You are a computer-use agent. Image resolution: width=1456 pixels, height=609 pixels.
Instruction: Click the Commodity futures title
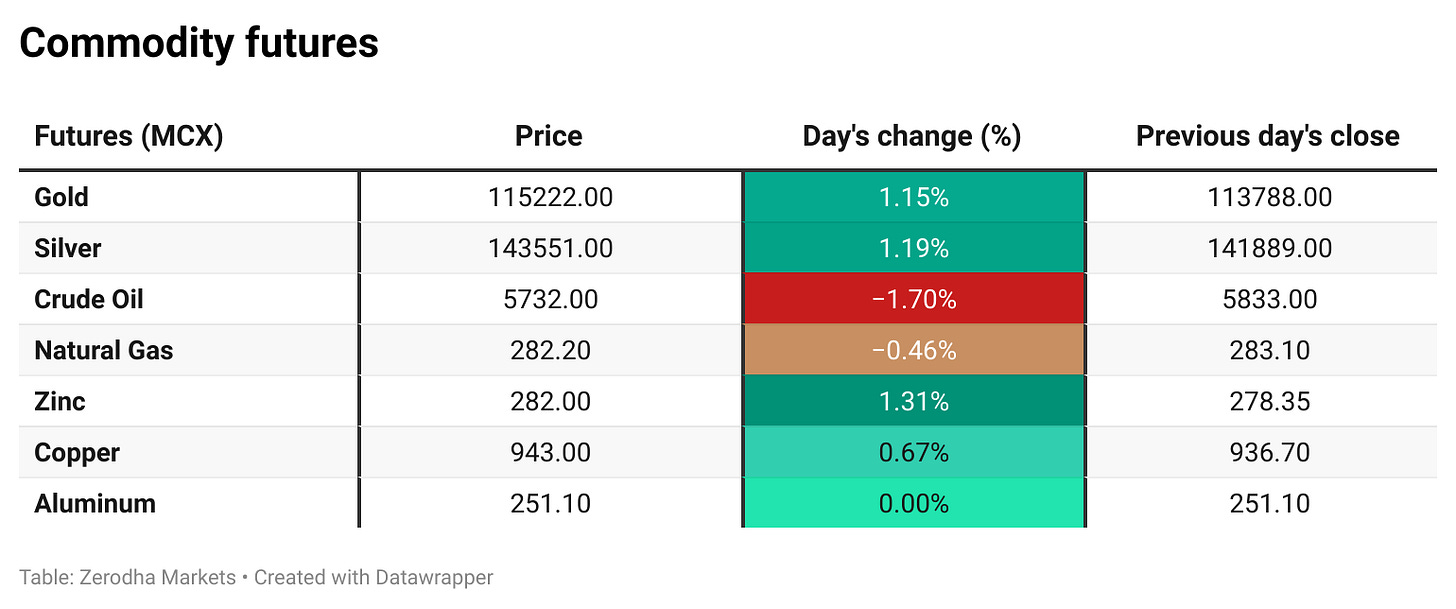(x=199, y=43)
